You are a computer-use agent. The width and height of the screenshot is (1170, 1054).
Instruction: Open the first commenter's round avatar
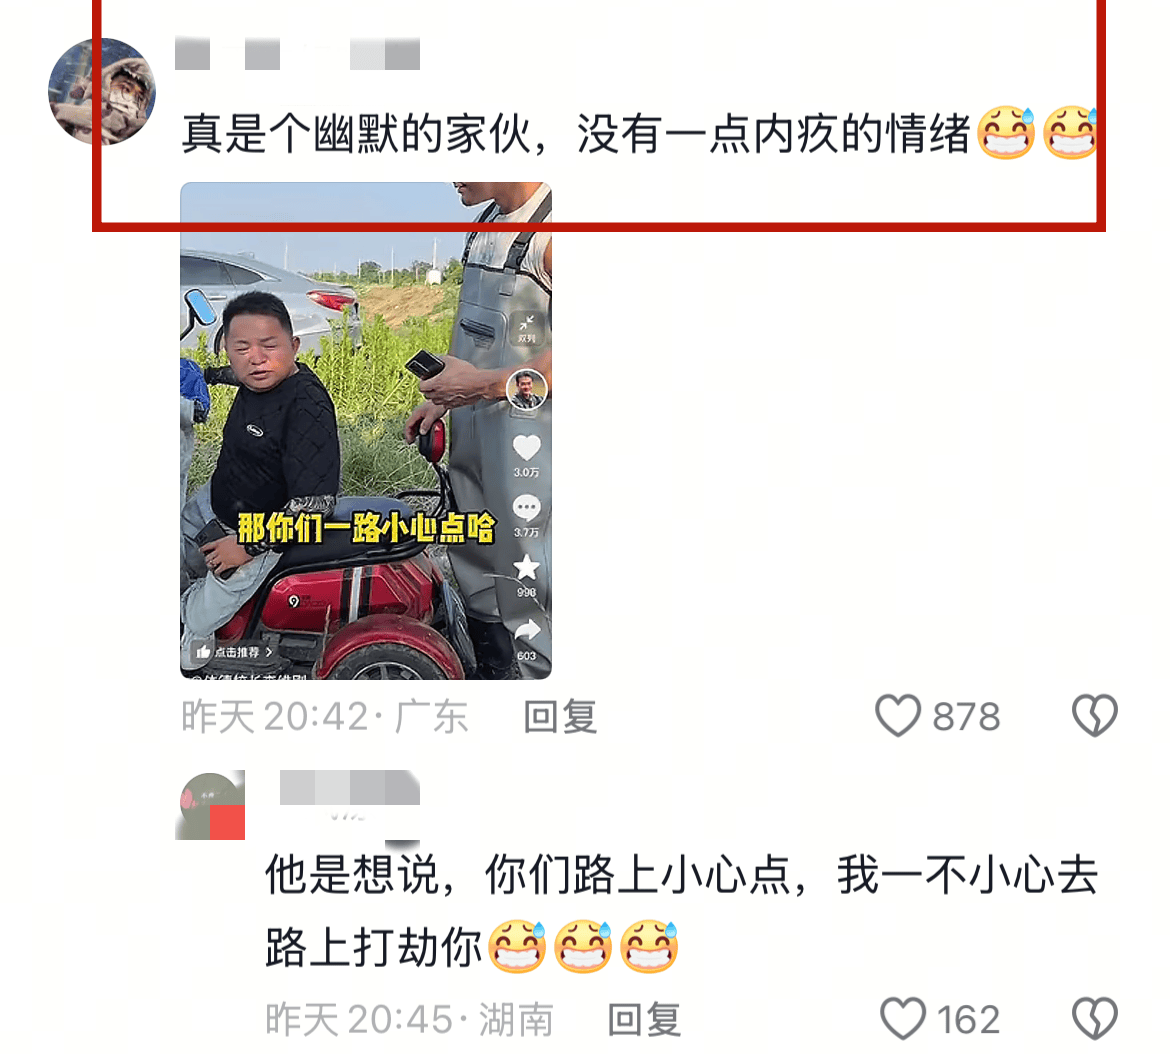click(x=102, y=92)
